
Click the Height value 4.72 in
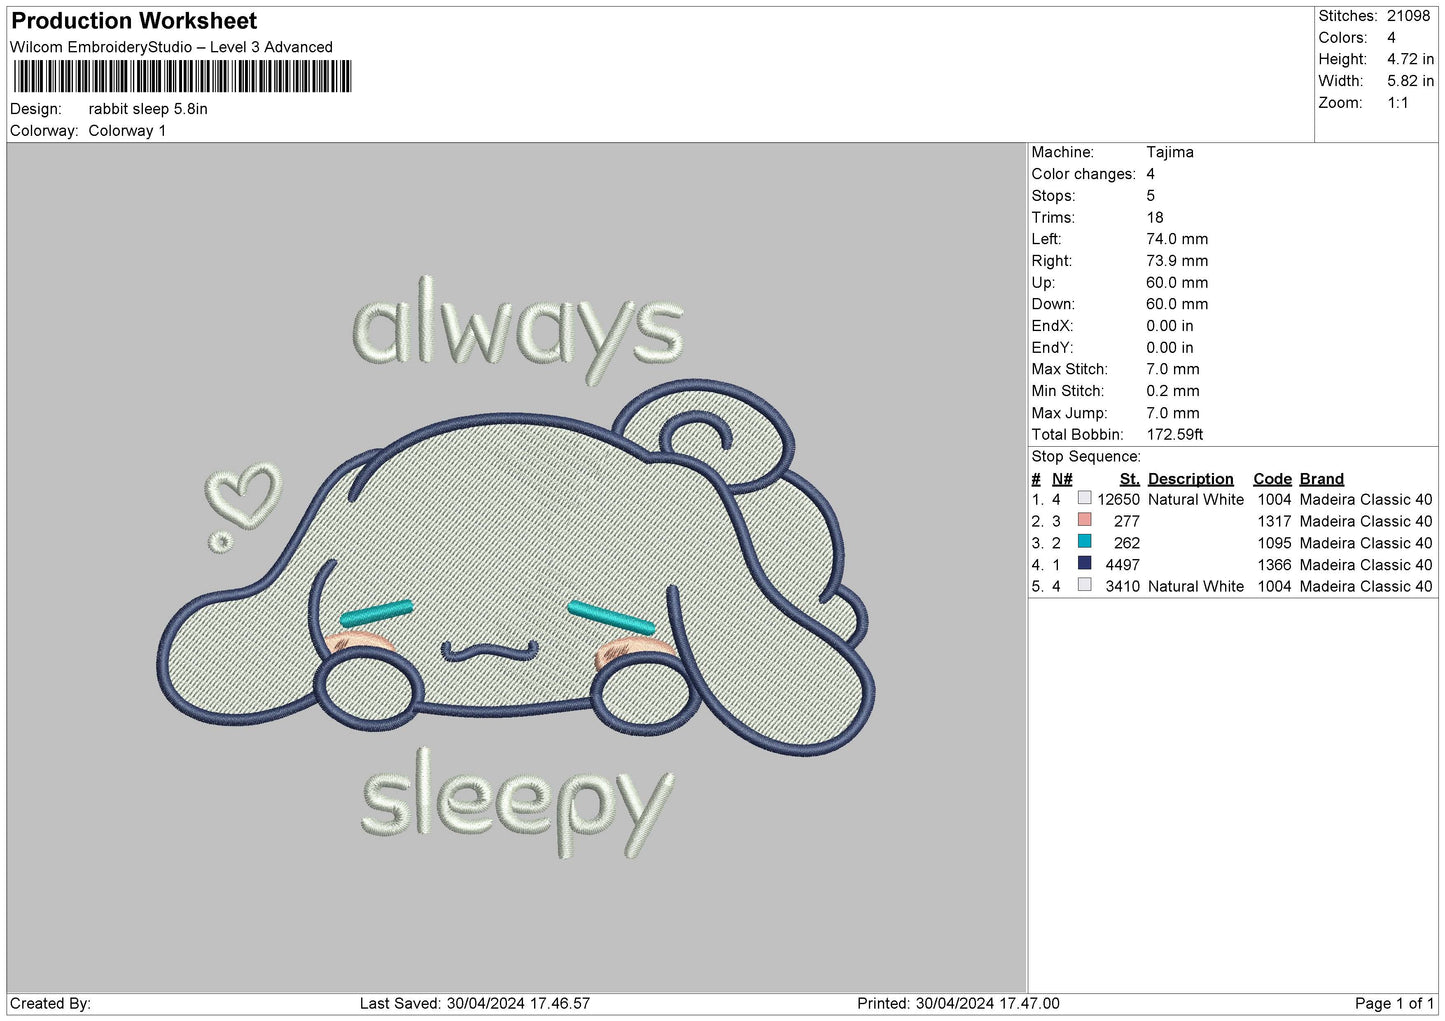click(x=1410, y=60)
